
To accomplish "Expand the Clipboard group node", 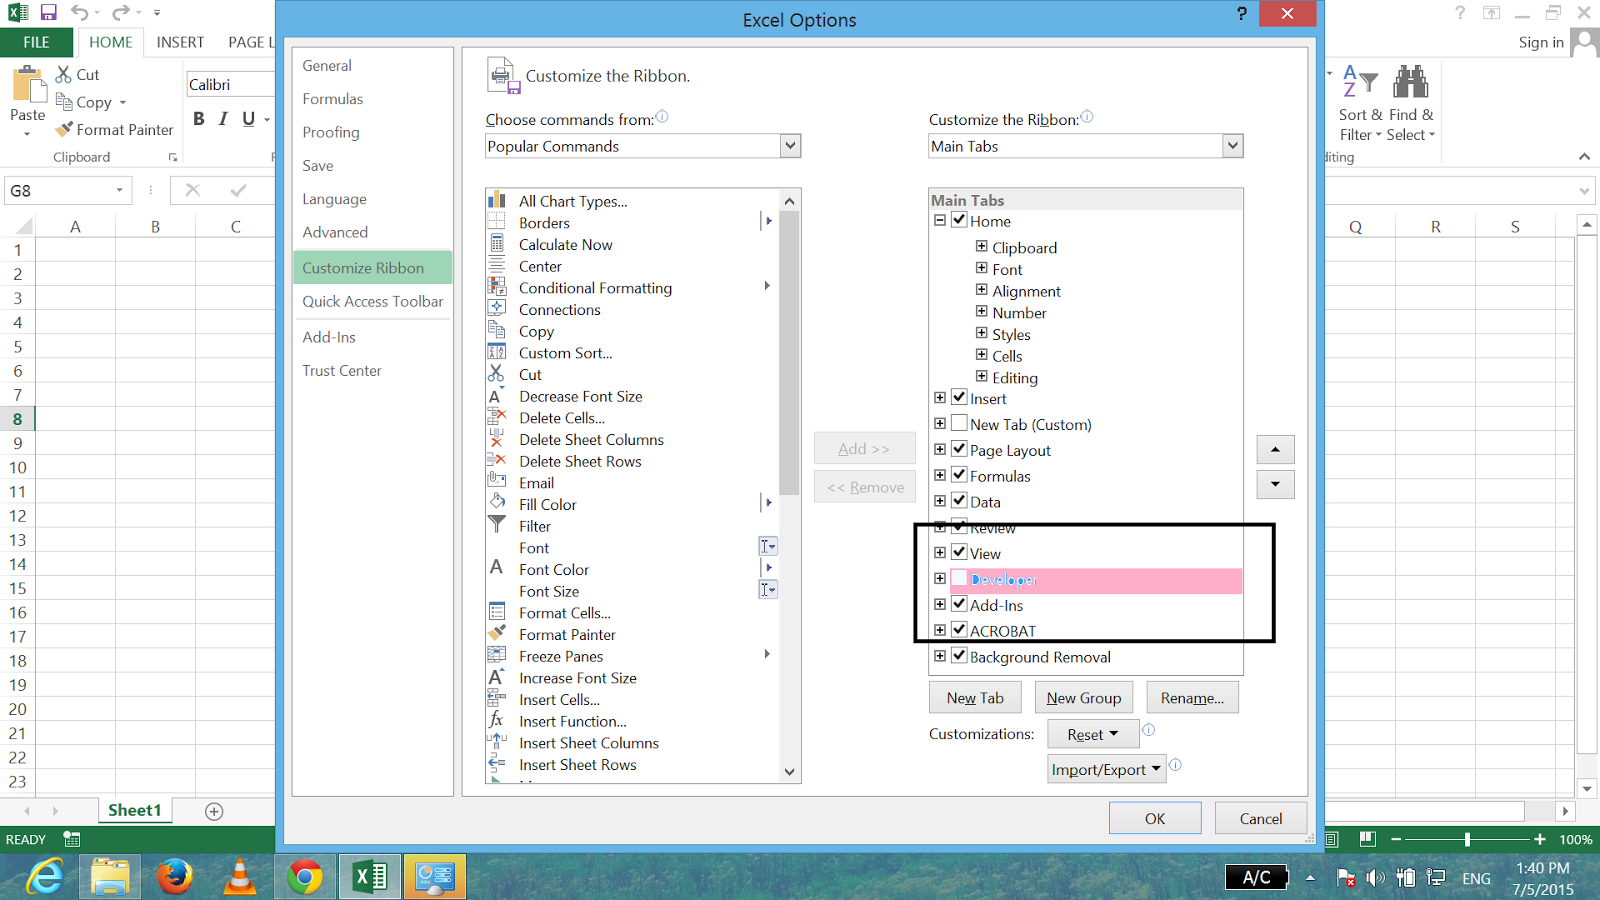I will [981, 246].
